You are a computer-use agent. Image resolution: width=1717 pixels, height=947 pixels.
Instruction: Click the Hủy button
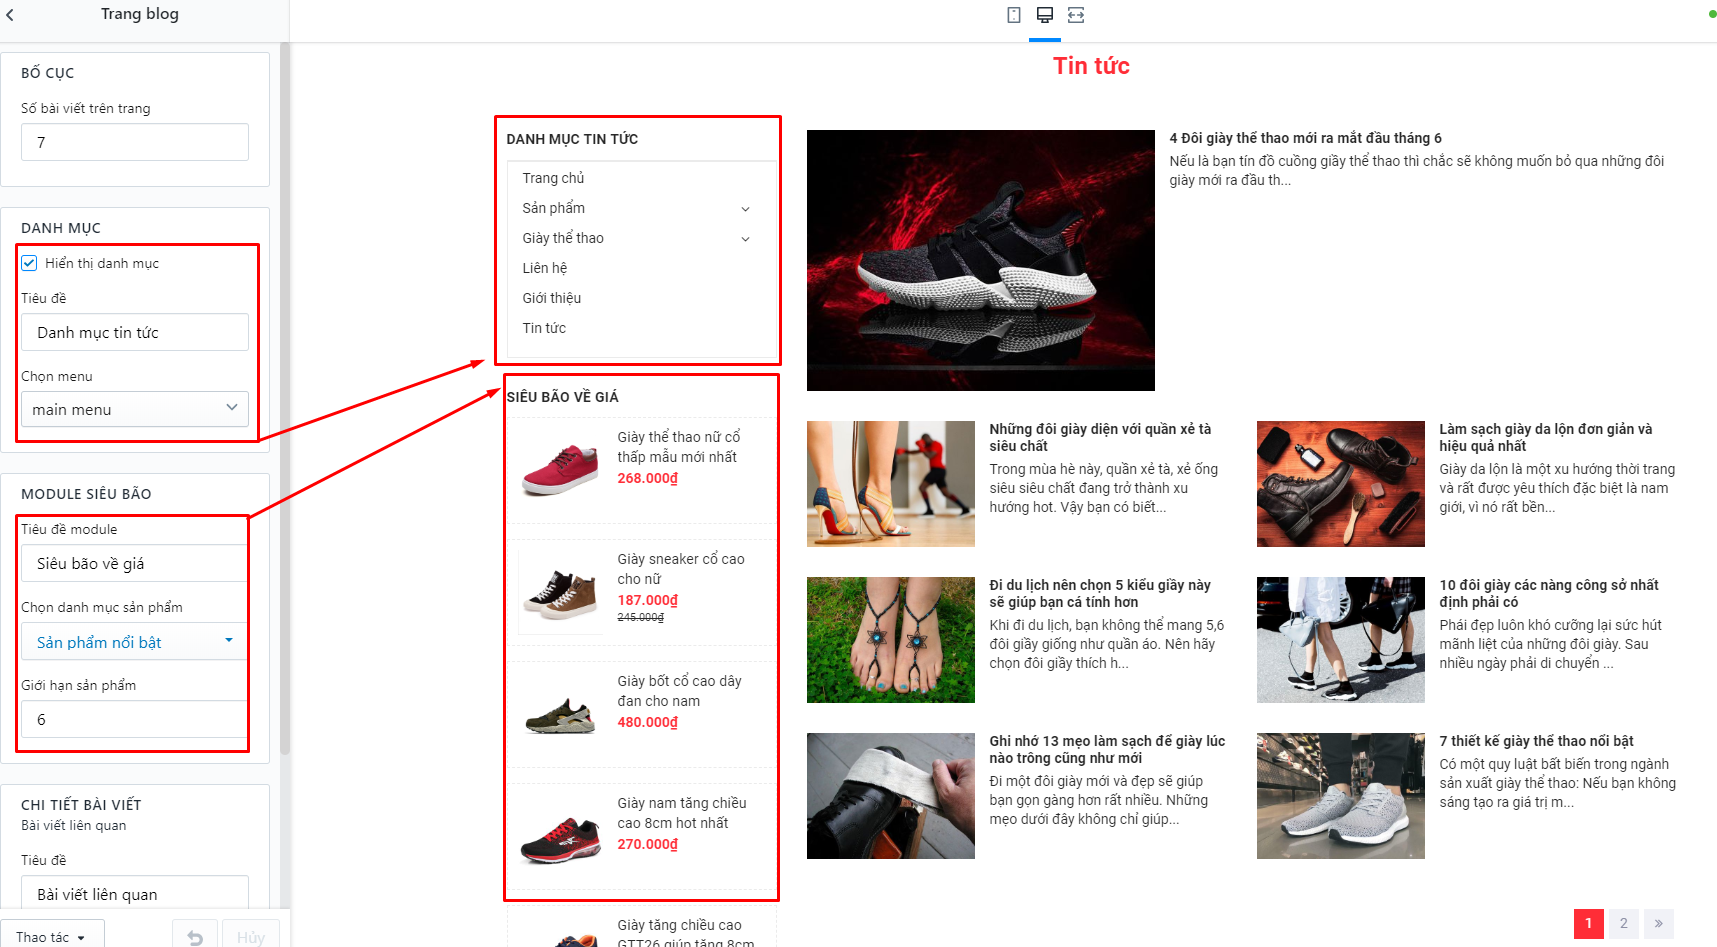(251, 937)
